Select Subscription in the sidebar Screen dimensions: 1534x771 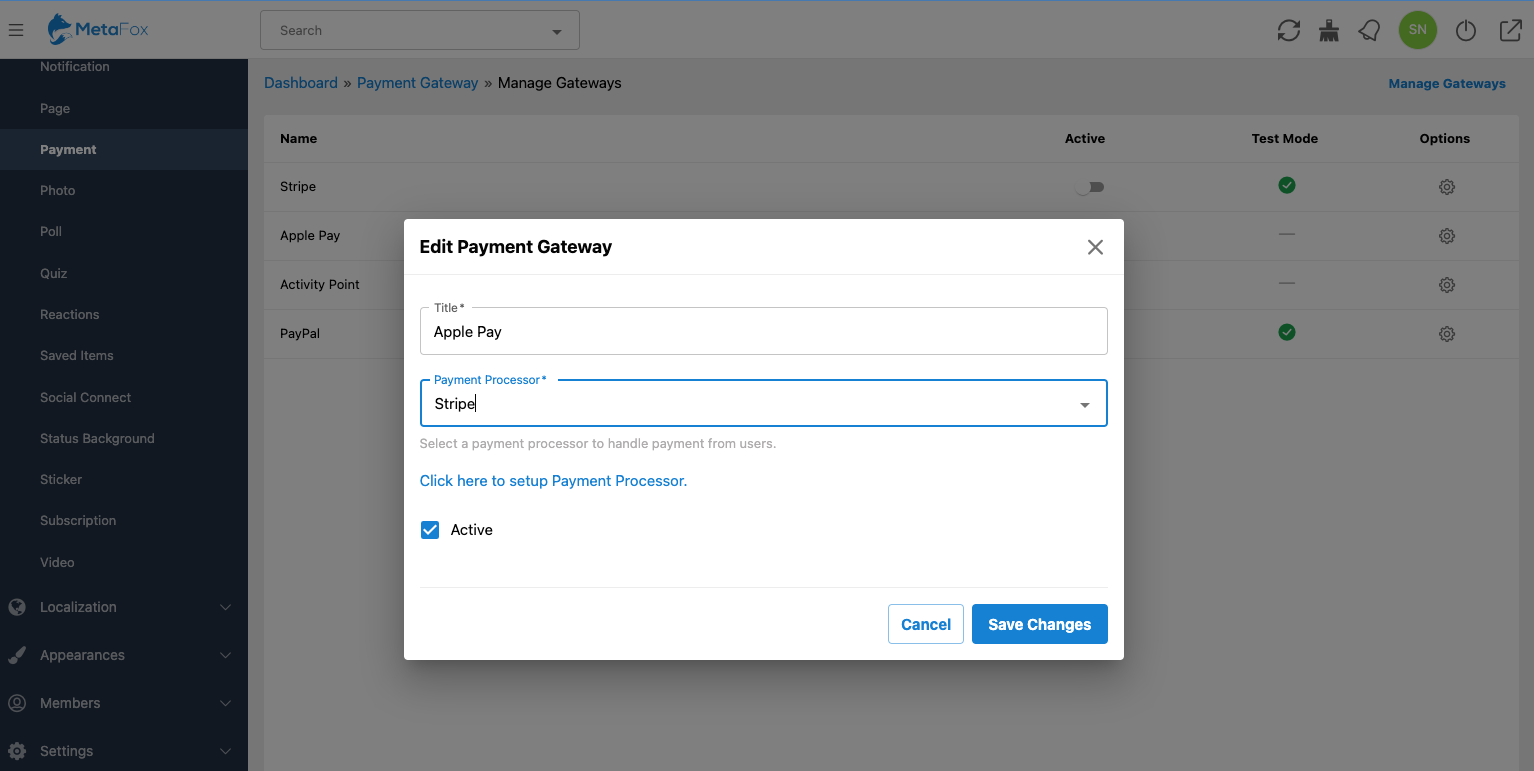(78, 520)
